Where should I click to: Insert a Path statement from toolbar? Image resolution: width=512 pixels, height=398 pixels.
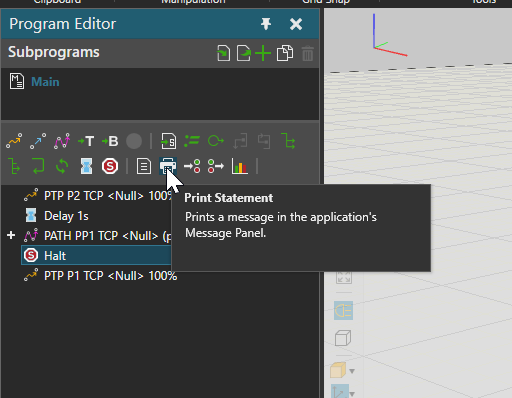point(62,141)
